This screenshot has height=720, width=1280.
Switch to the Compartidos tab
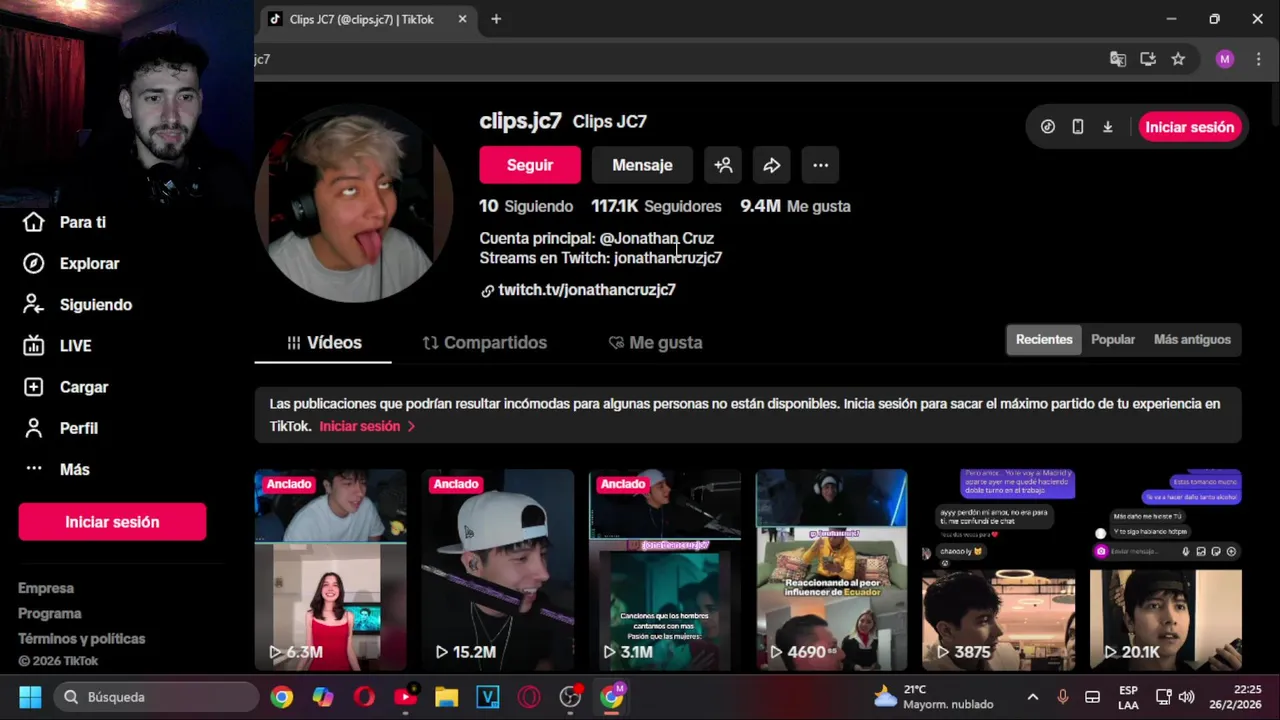pos(484,342)
